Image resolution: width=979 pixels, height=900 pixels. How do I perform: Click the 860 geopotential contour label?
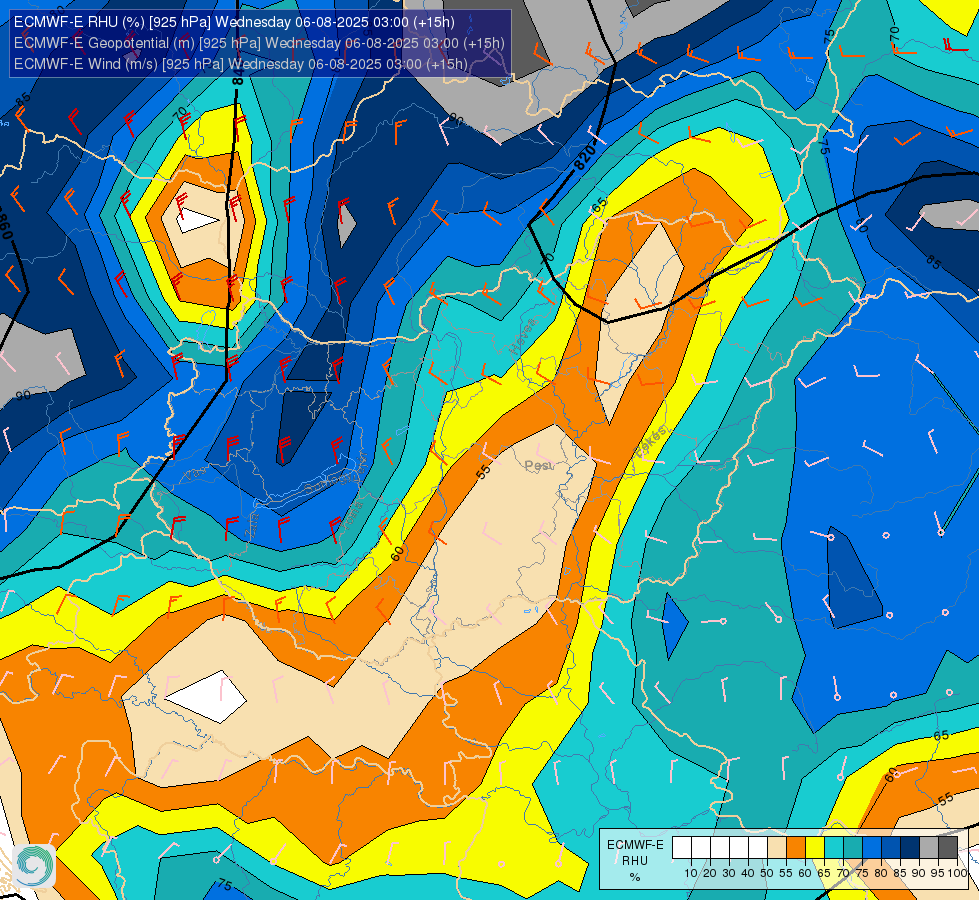[x=5, y=226]
